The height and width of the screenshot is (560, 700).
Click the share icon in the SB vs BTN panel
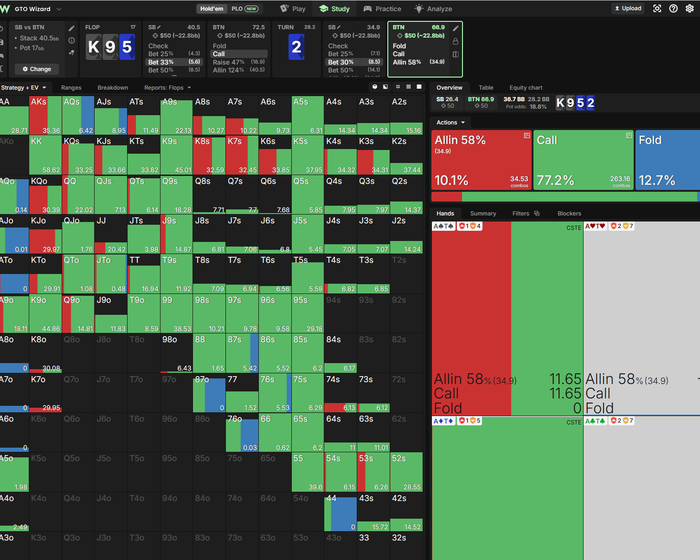[71, 52]
